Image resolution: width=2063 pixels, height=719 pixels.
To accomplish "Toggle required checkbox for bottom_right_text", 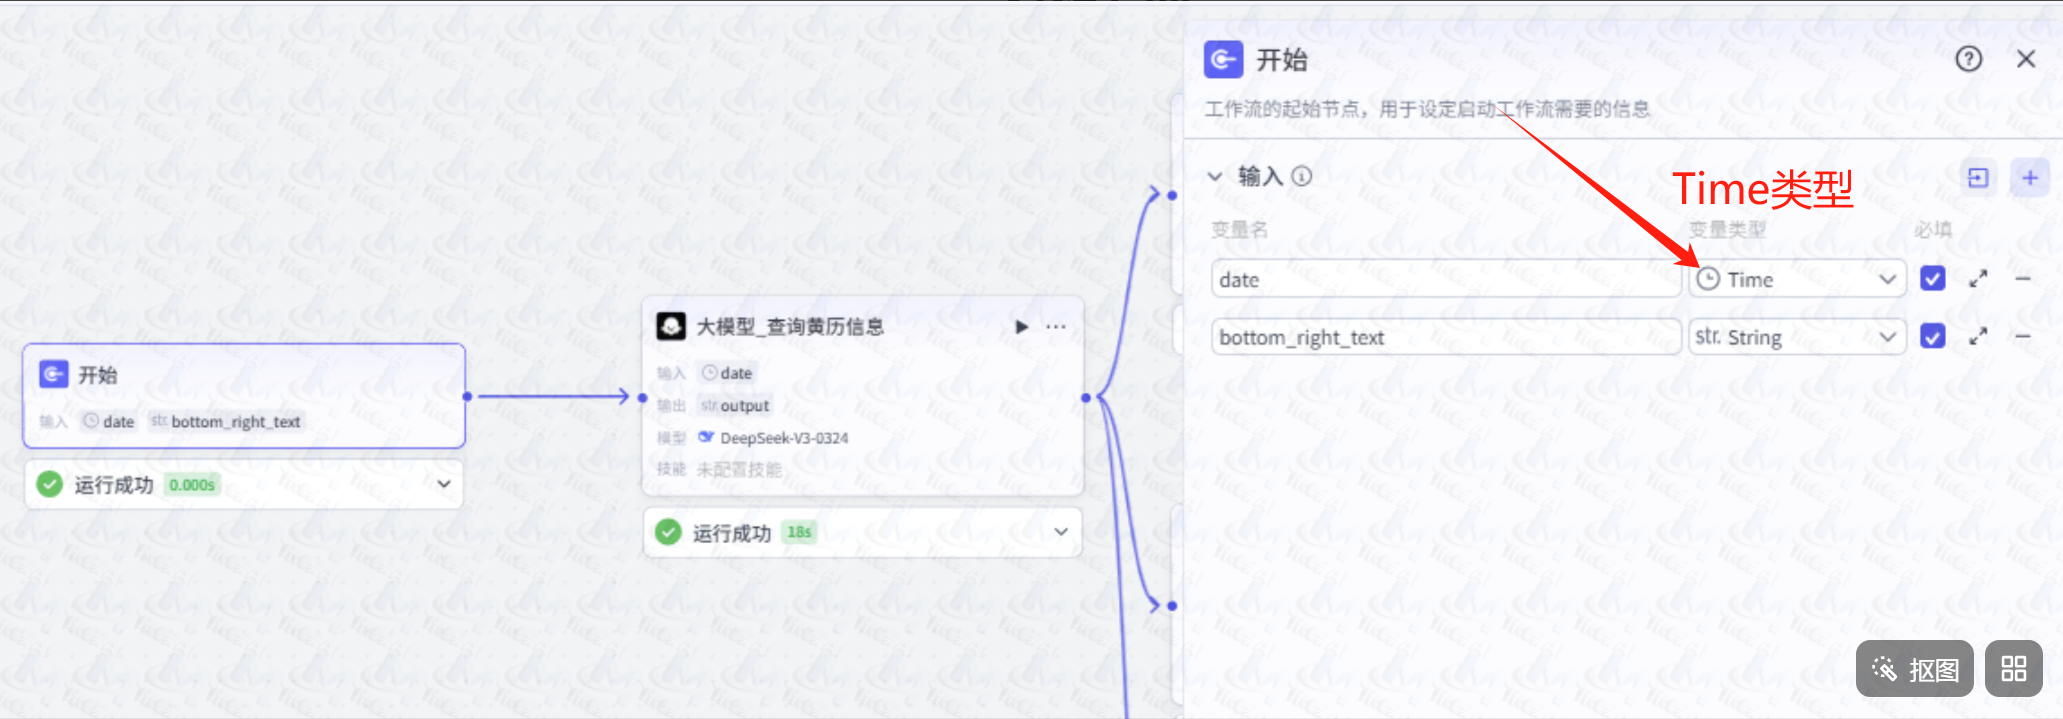I will pos(1933,337).
